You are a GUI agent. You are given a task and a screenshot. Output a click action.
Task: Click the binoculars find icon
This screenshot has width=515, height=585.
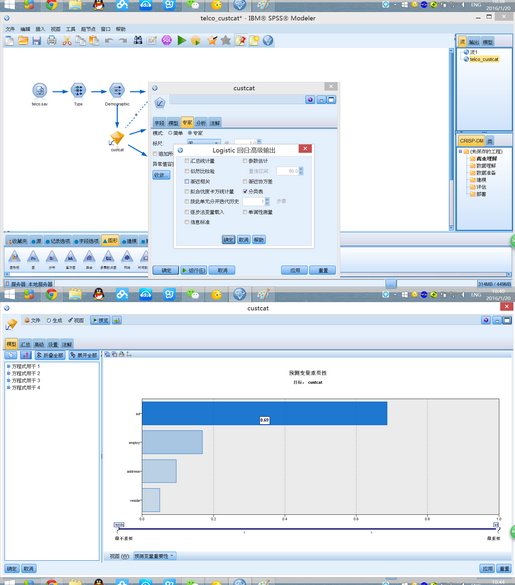click(138, 40)
